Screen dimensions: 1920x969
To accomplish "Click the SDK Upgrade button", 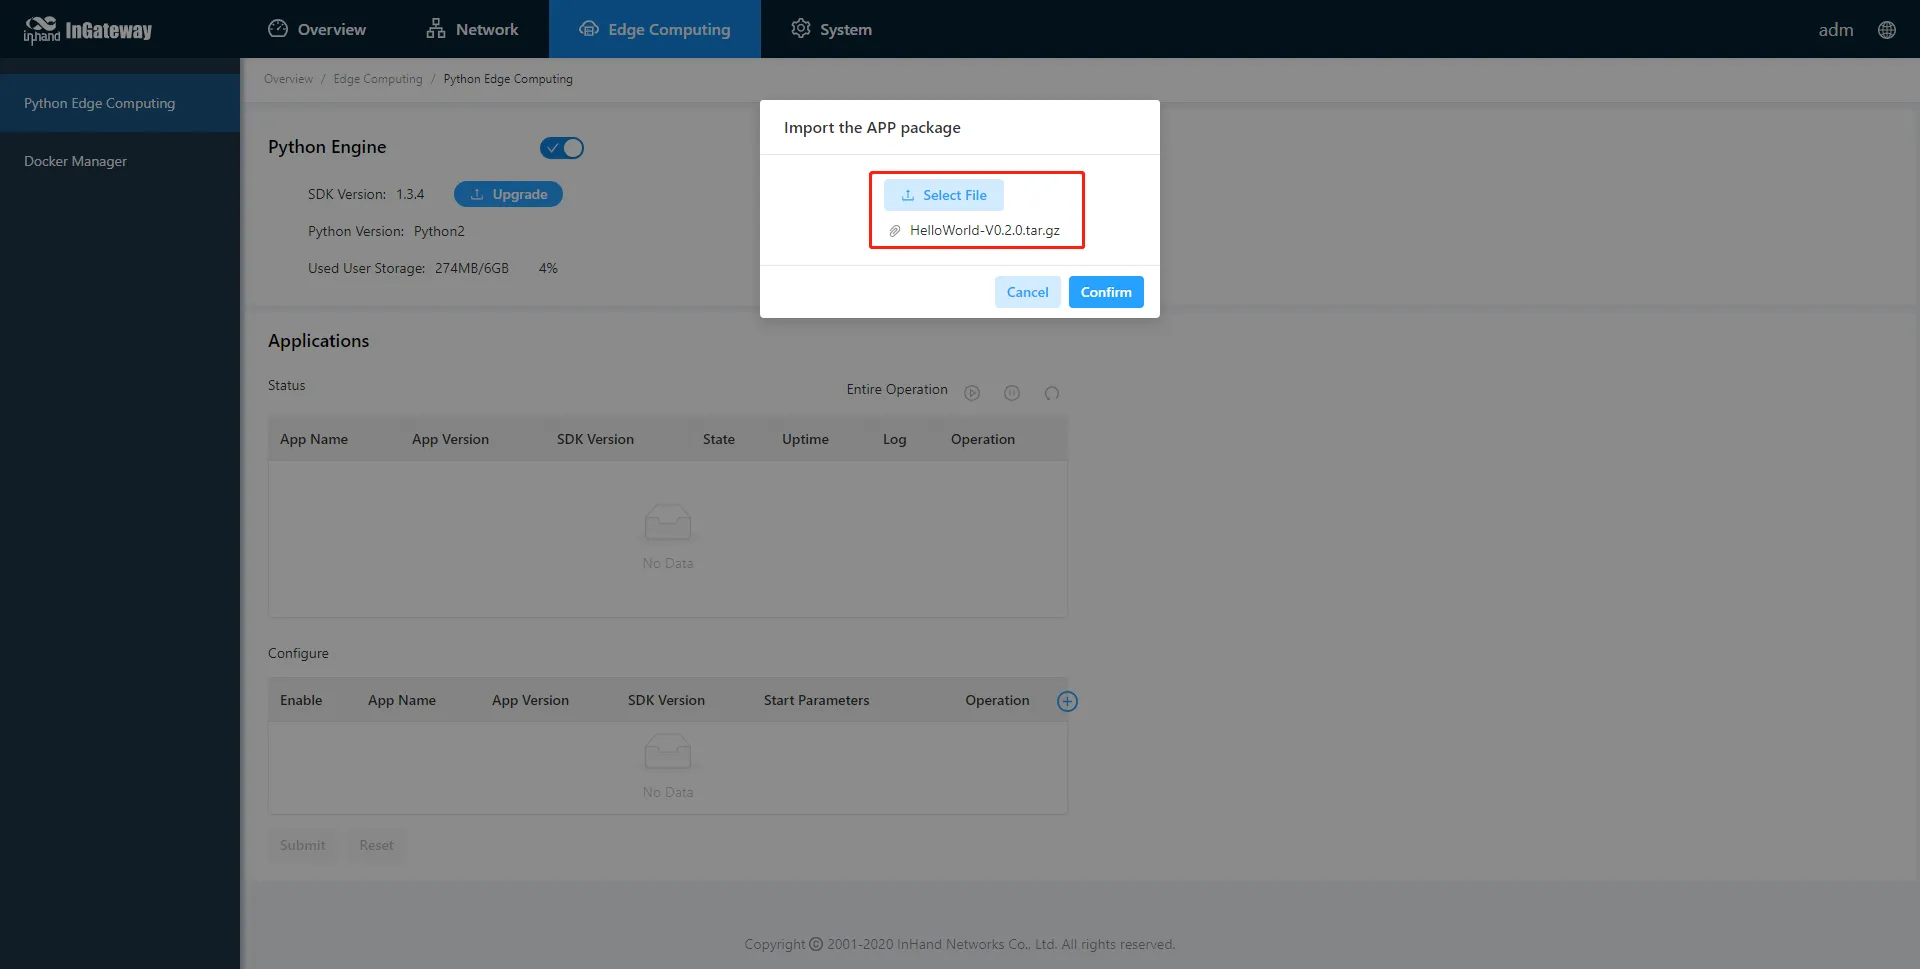I will (508, 194).
